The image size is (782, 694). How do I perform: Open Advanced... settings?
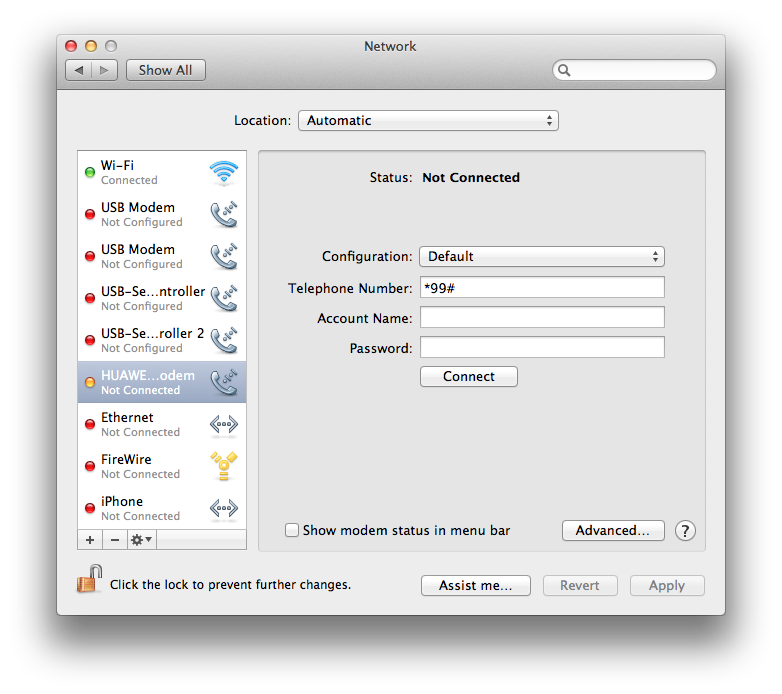coord(613,530)
